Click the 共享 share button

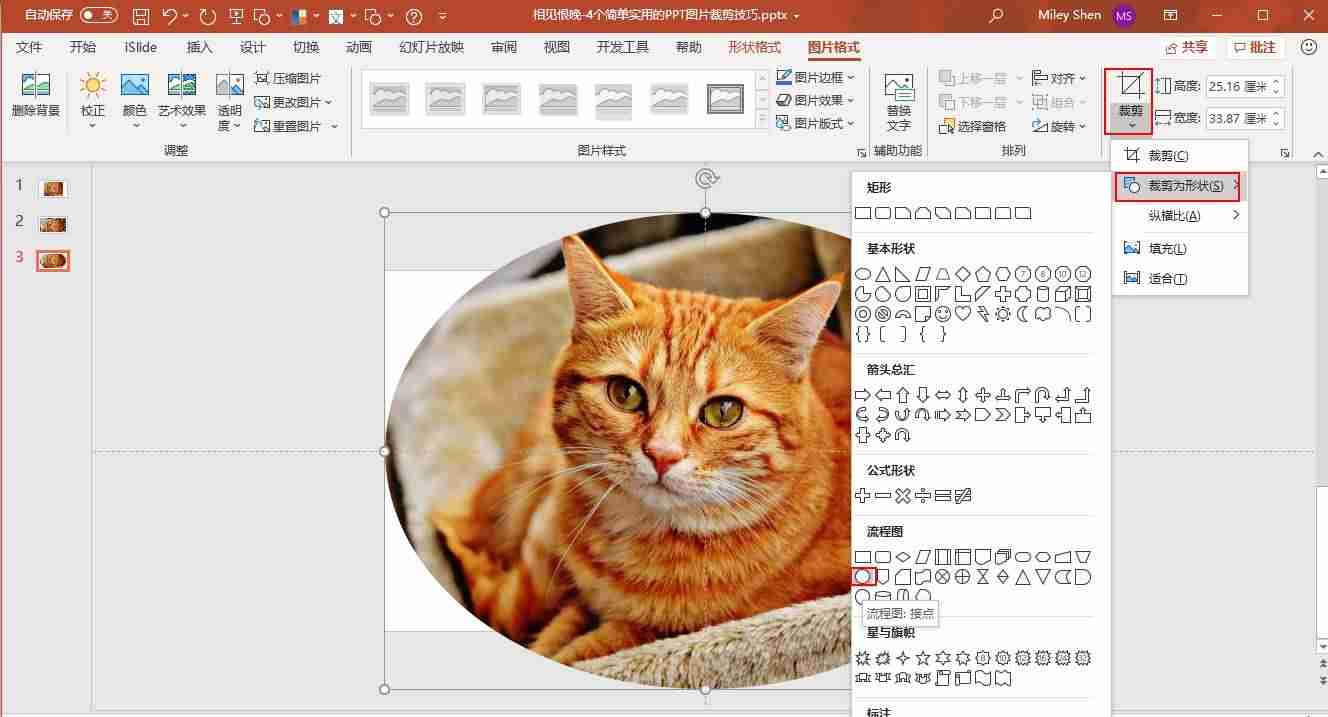(x=1187, y=47)
